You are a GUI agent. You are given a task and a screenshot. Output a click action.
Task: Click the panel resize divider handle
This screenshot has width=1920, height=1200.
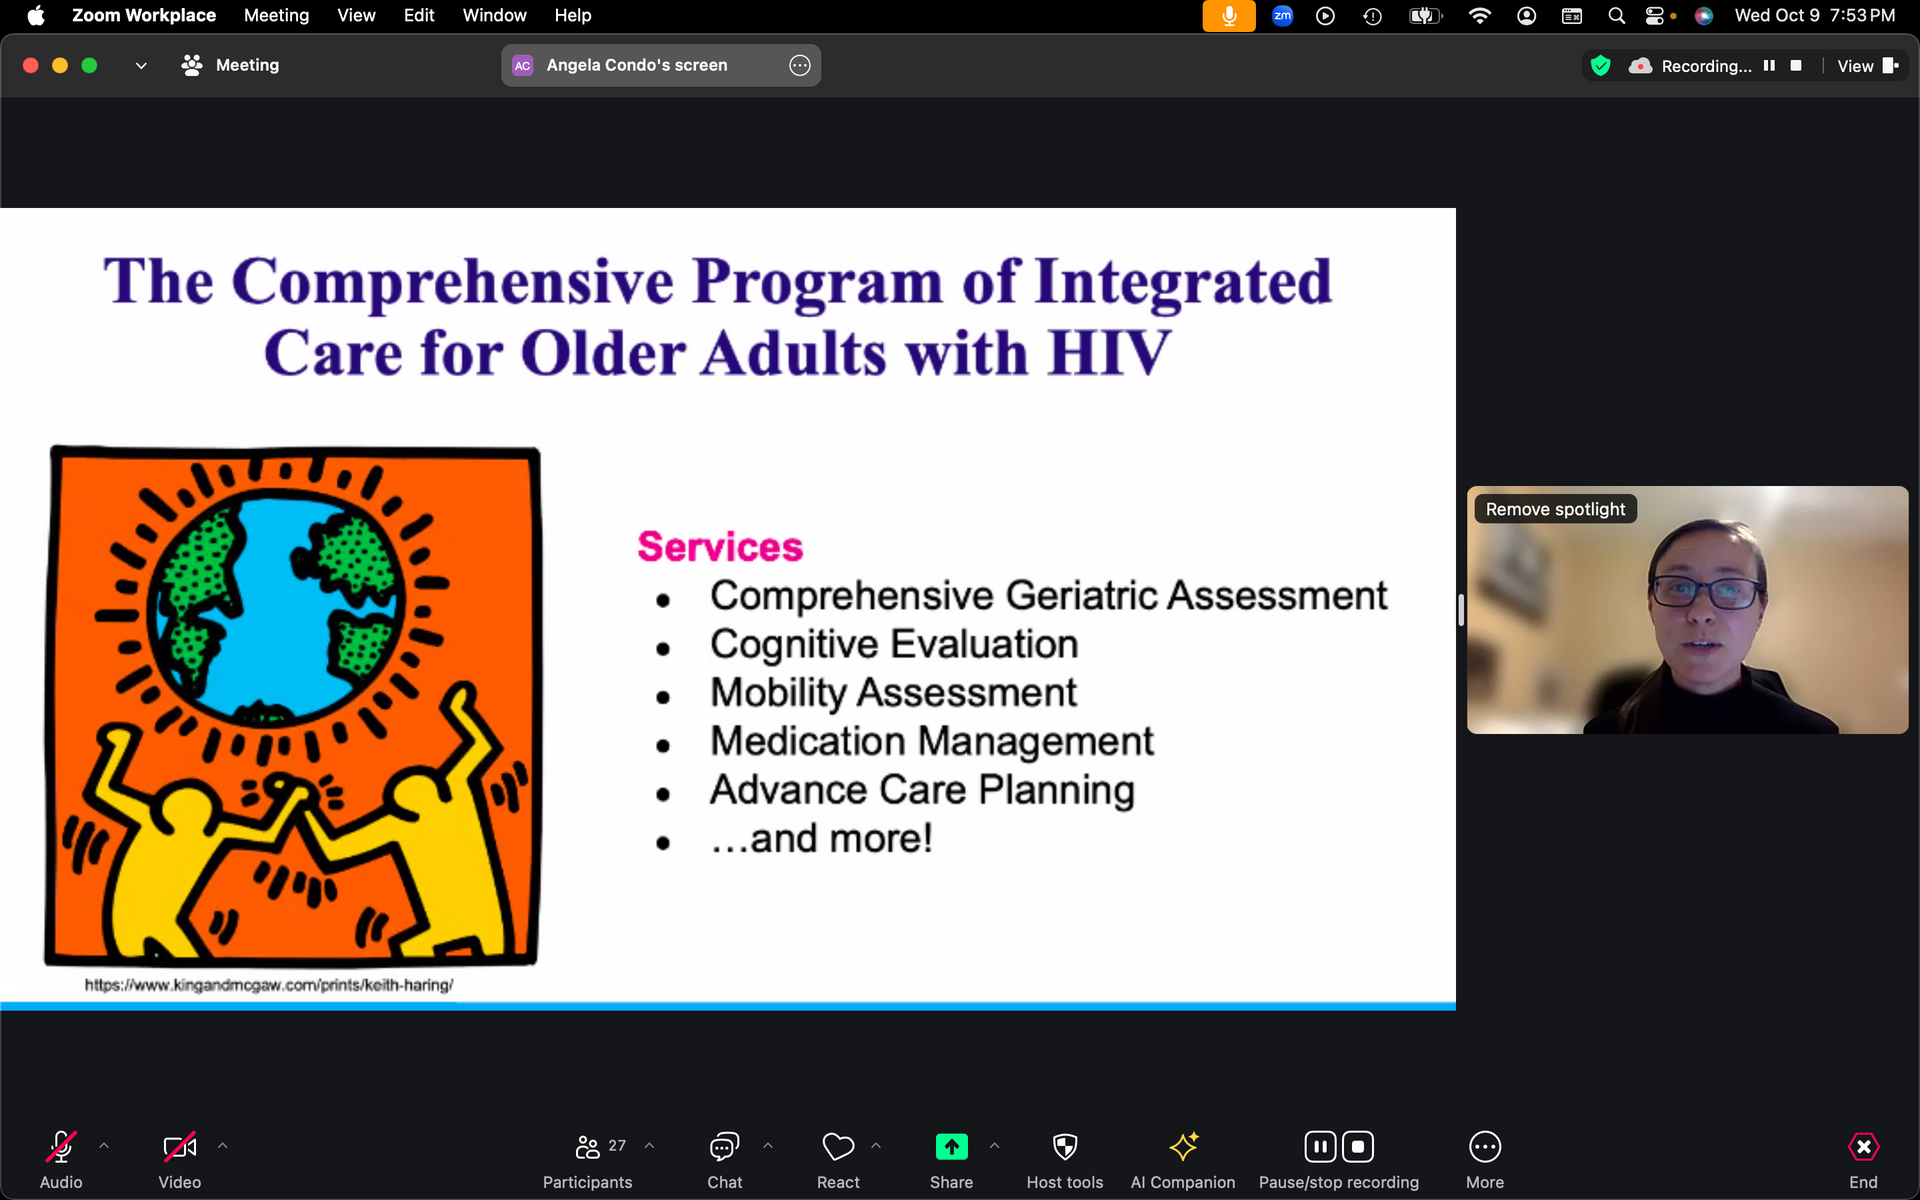(1461, 609)
